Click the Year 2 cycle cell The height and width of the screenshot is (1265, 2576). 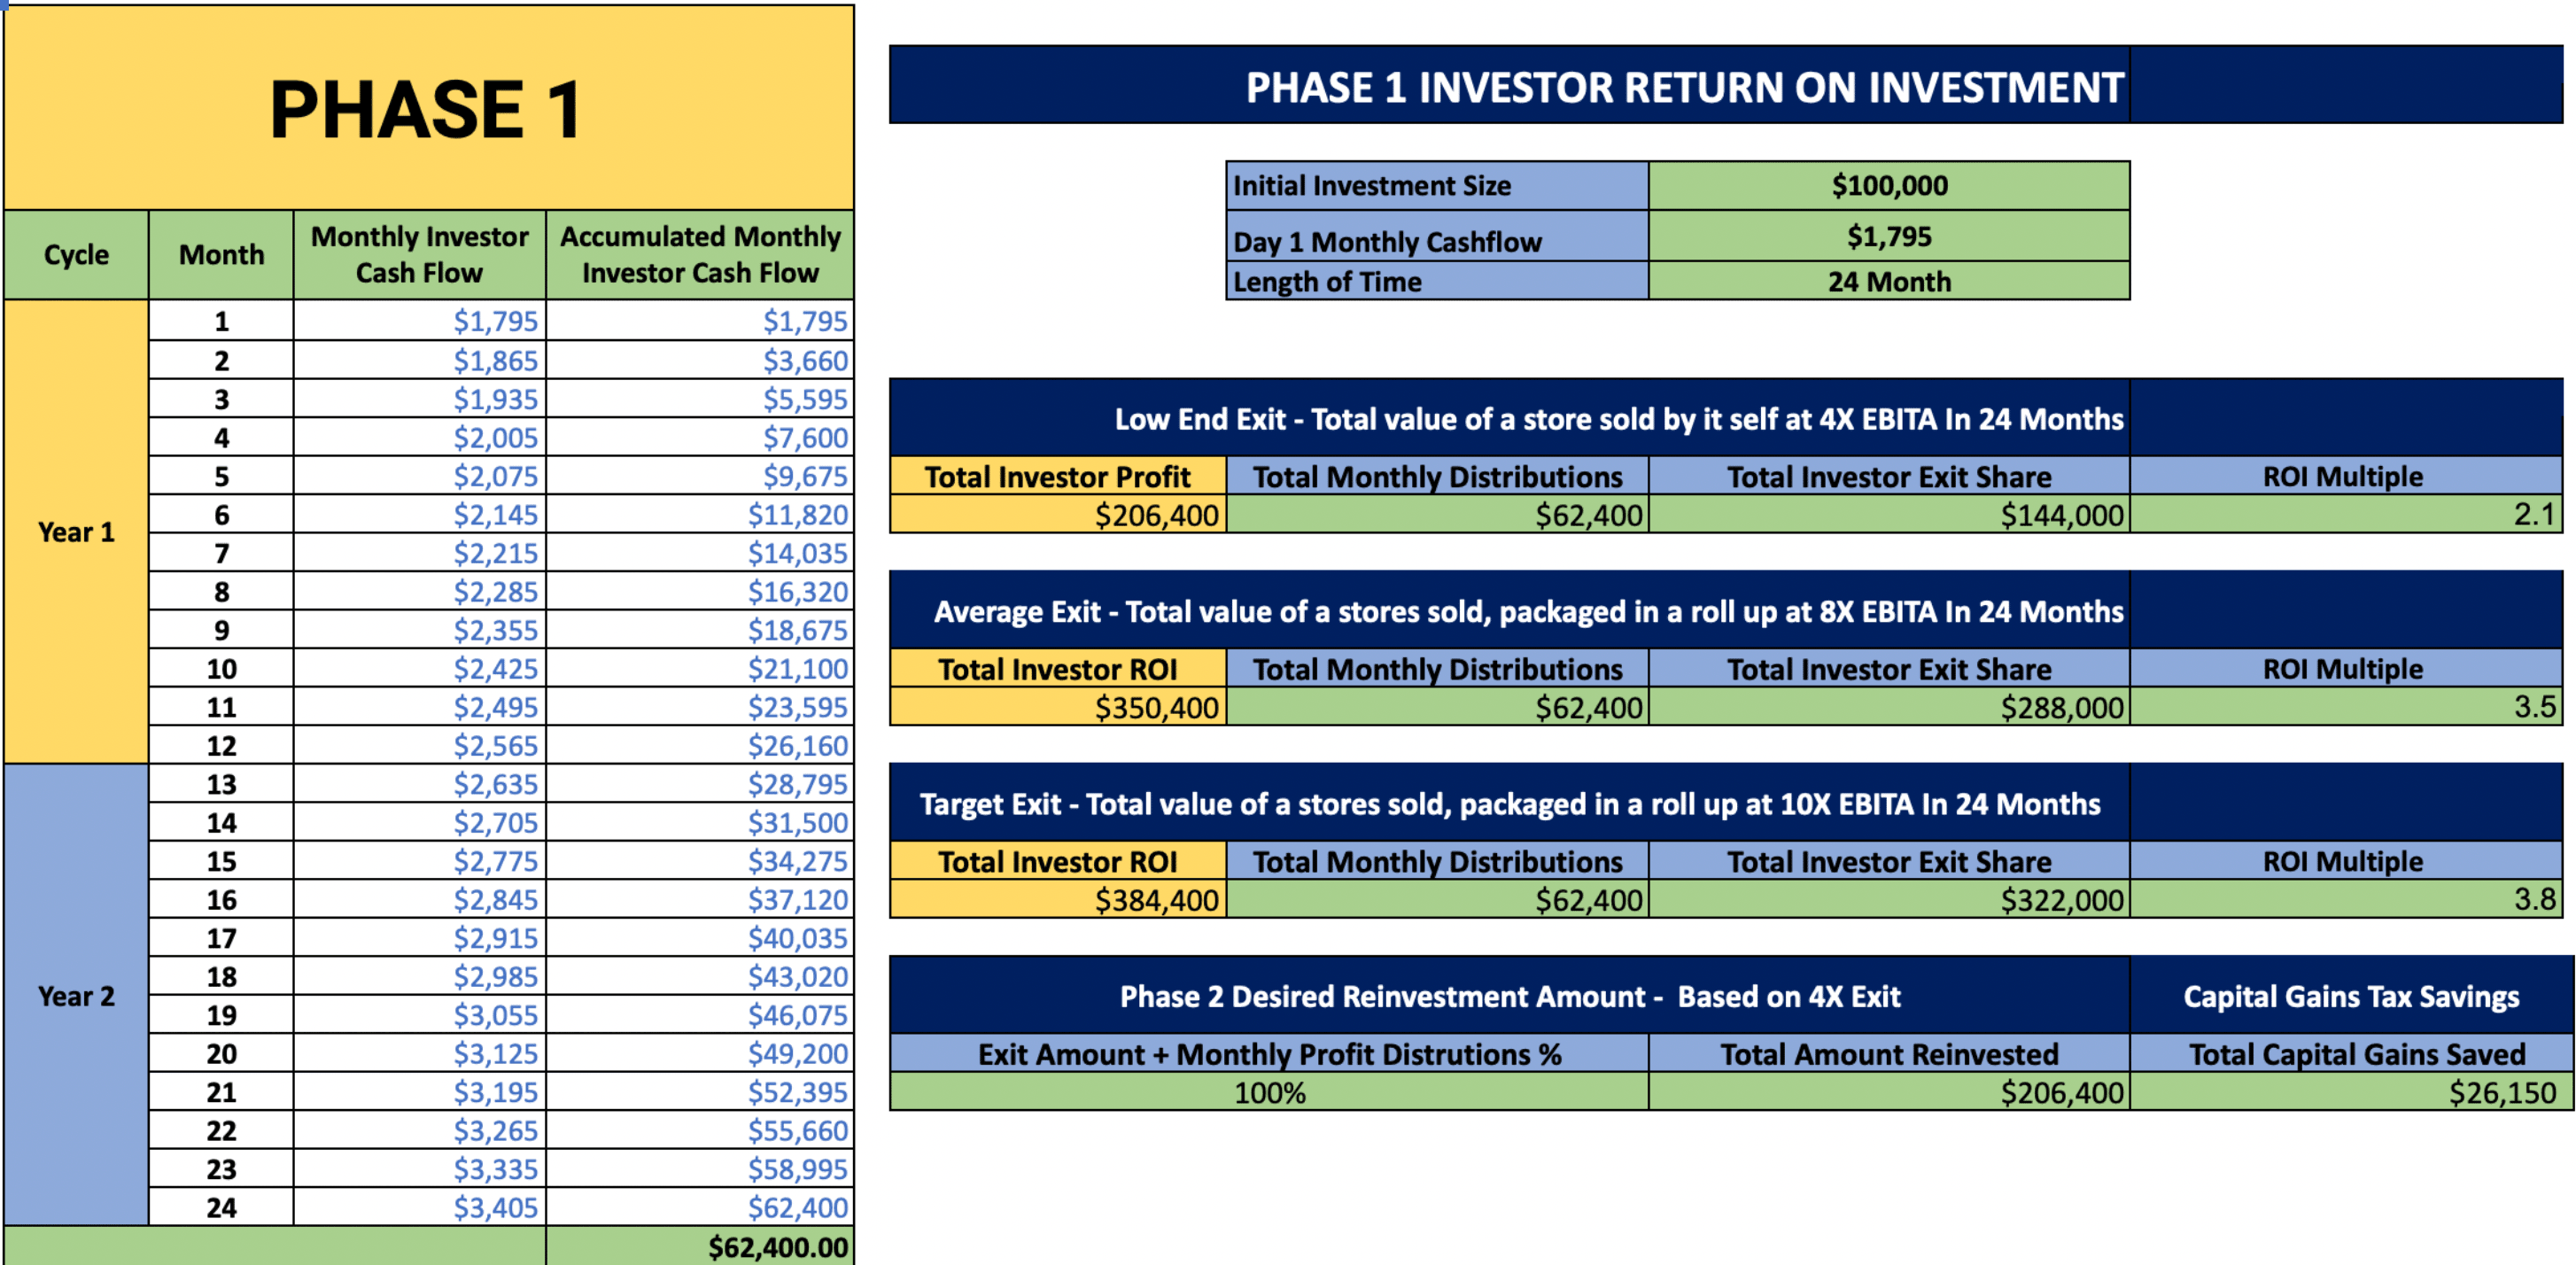tap(76, 996)
